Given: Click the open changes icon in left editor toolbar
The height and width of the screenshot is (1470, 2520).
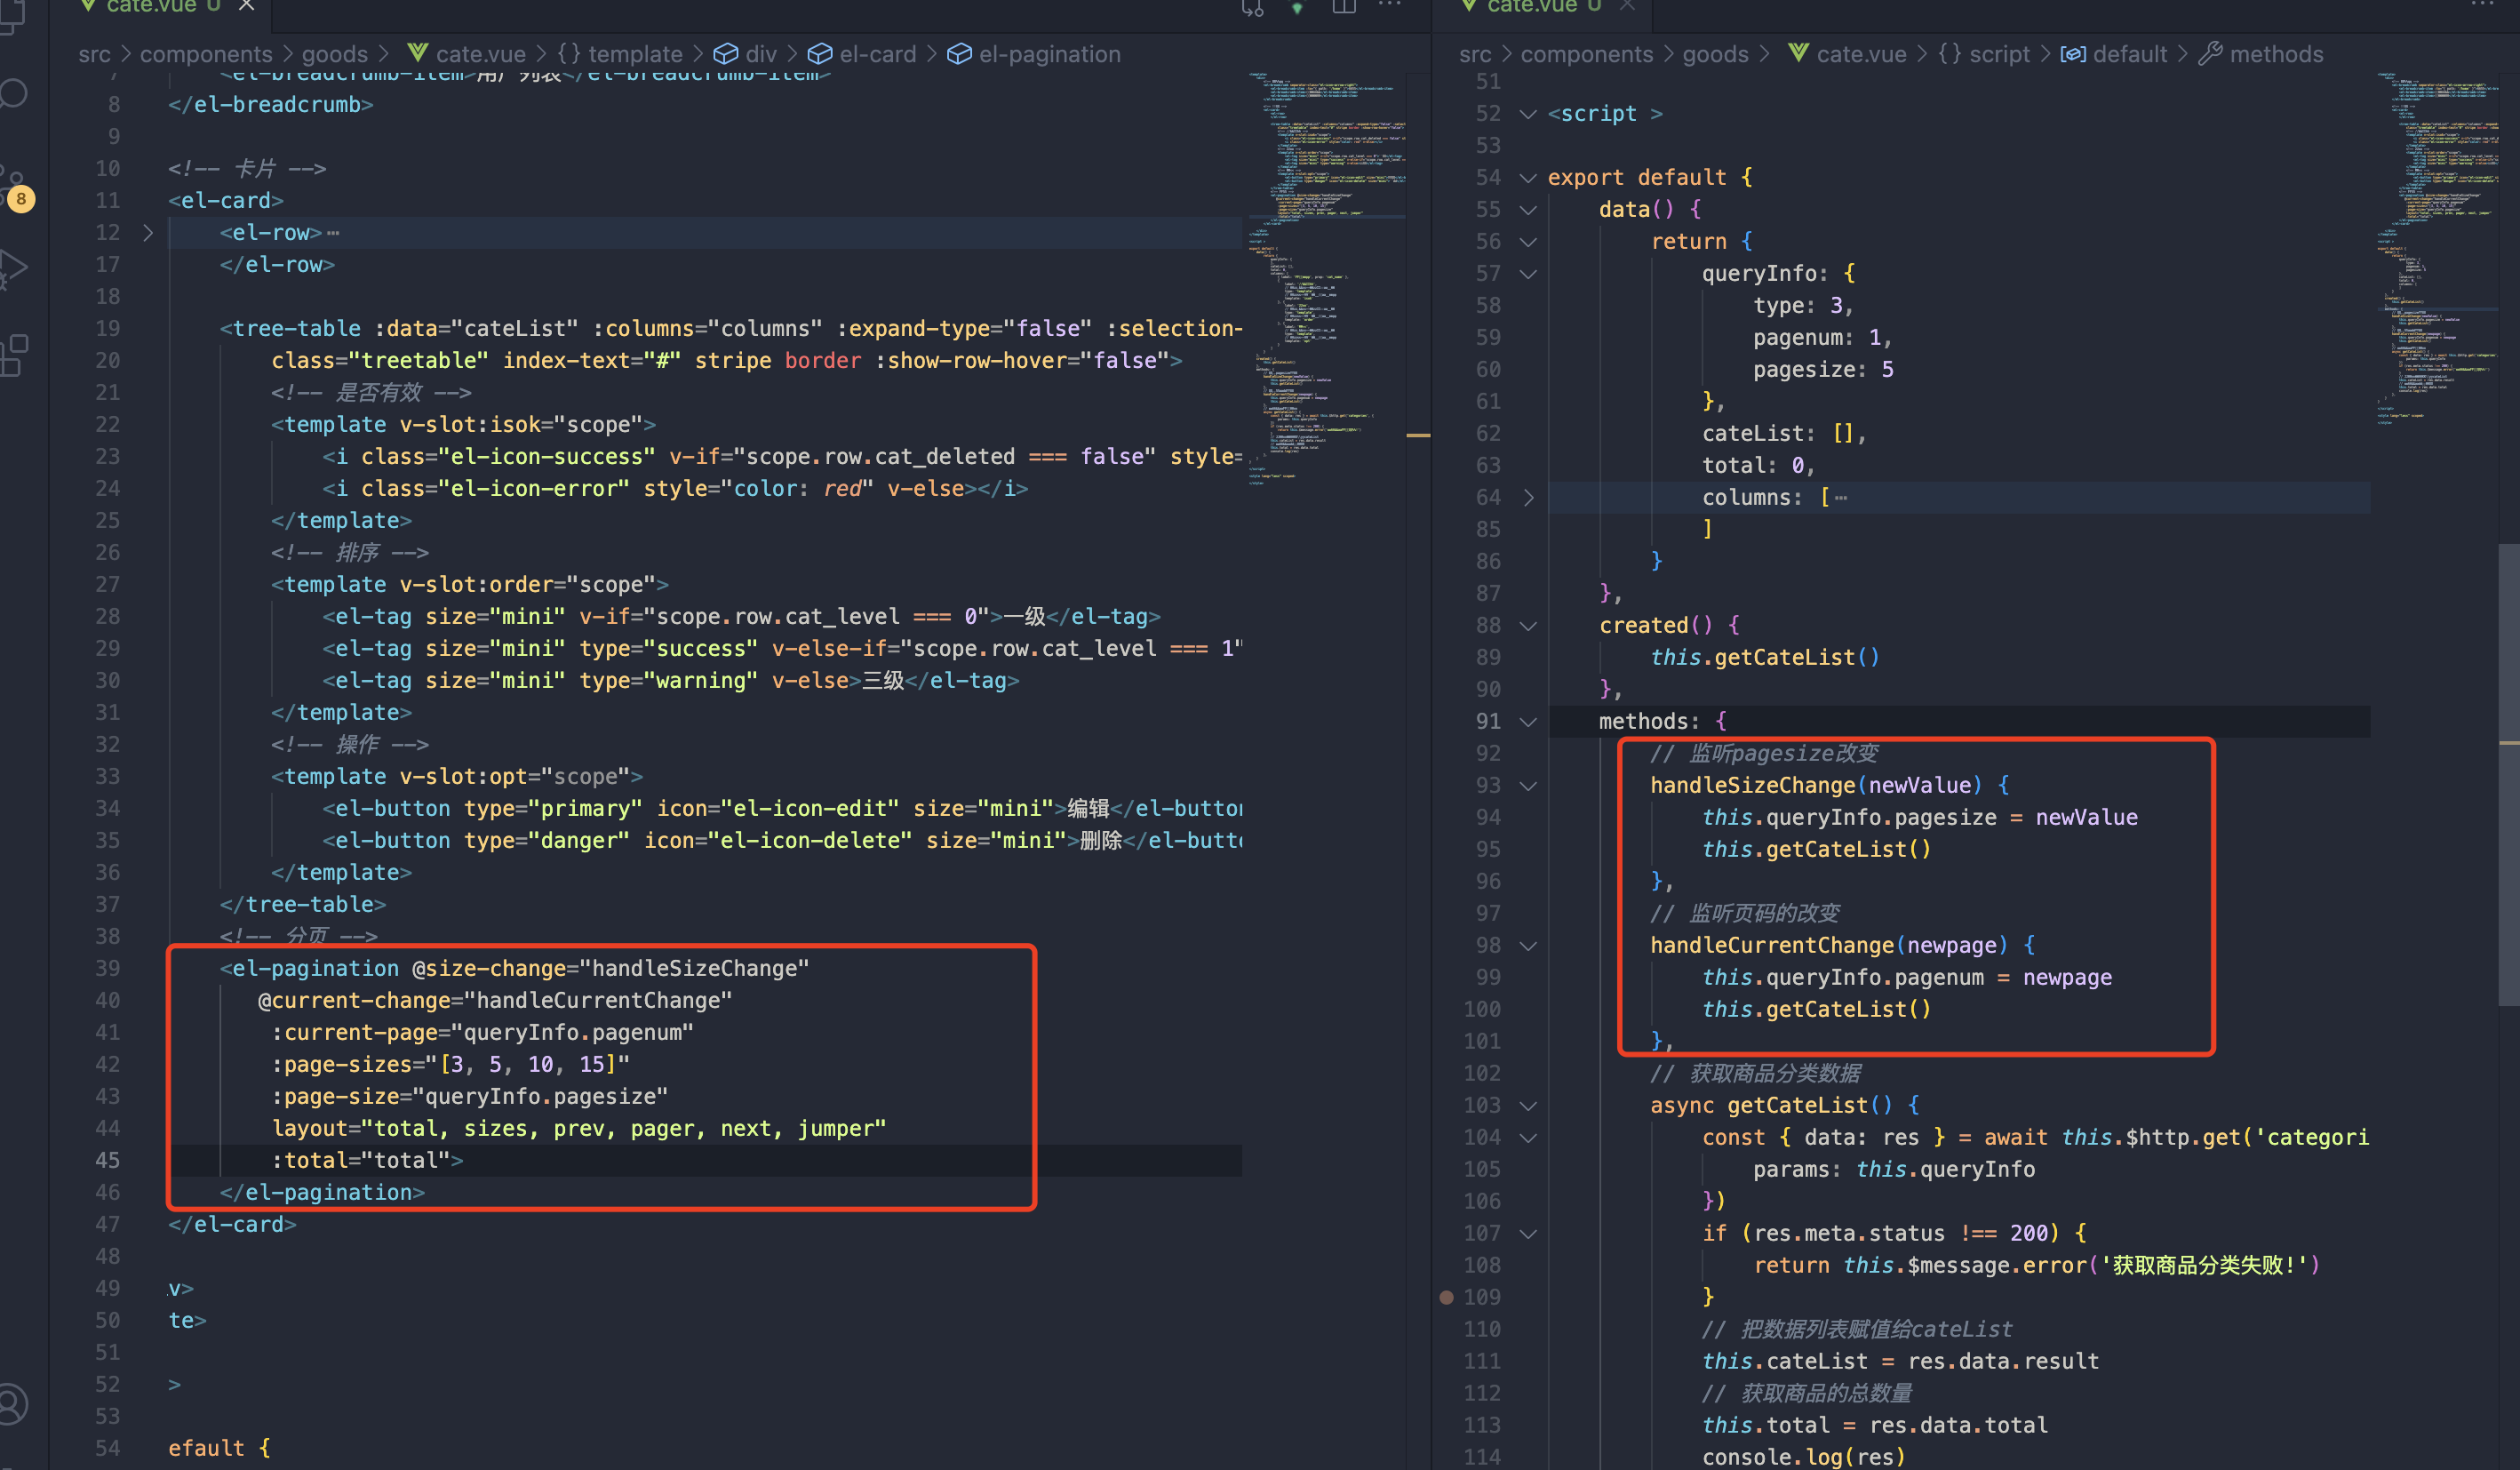Looking at the screenshot, I should tap(1253, 8).
